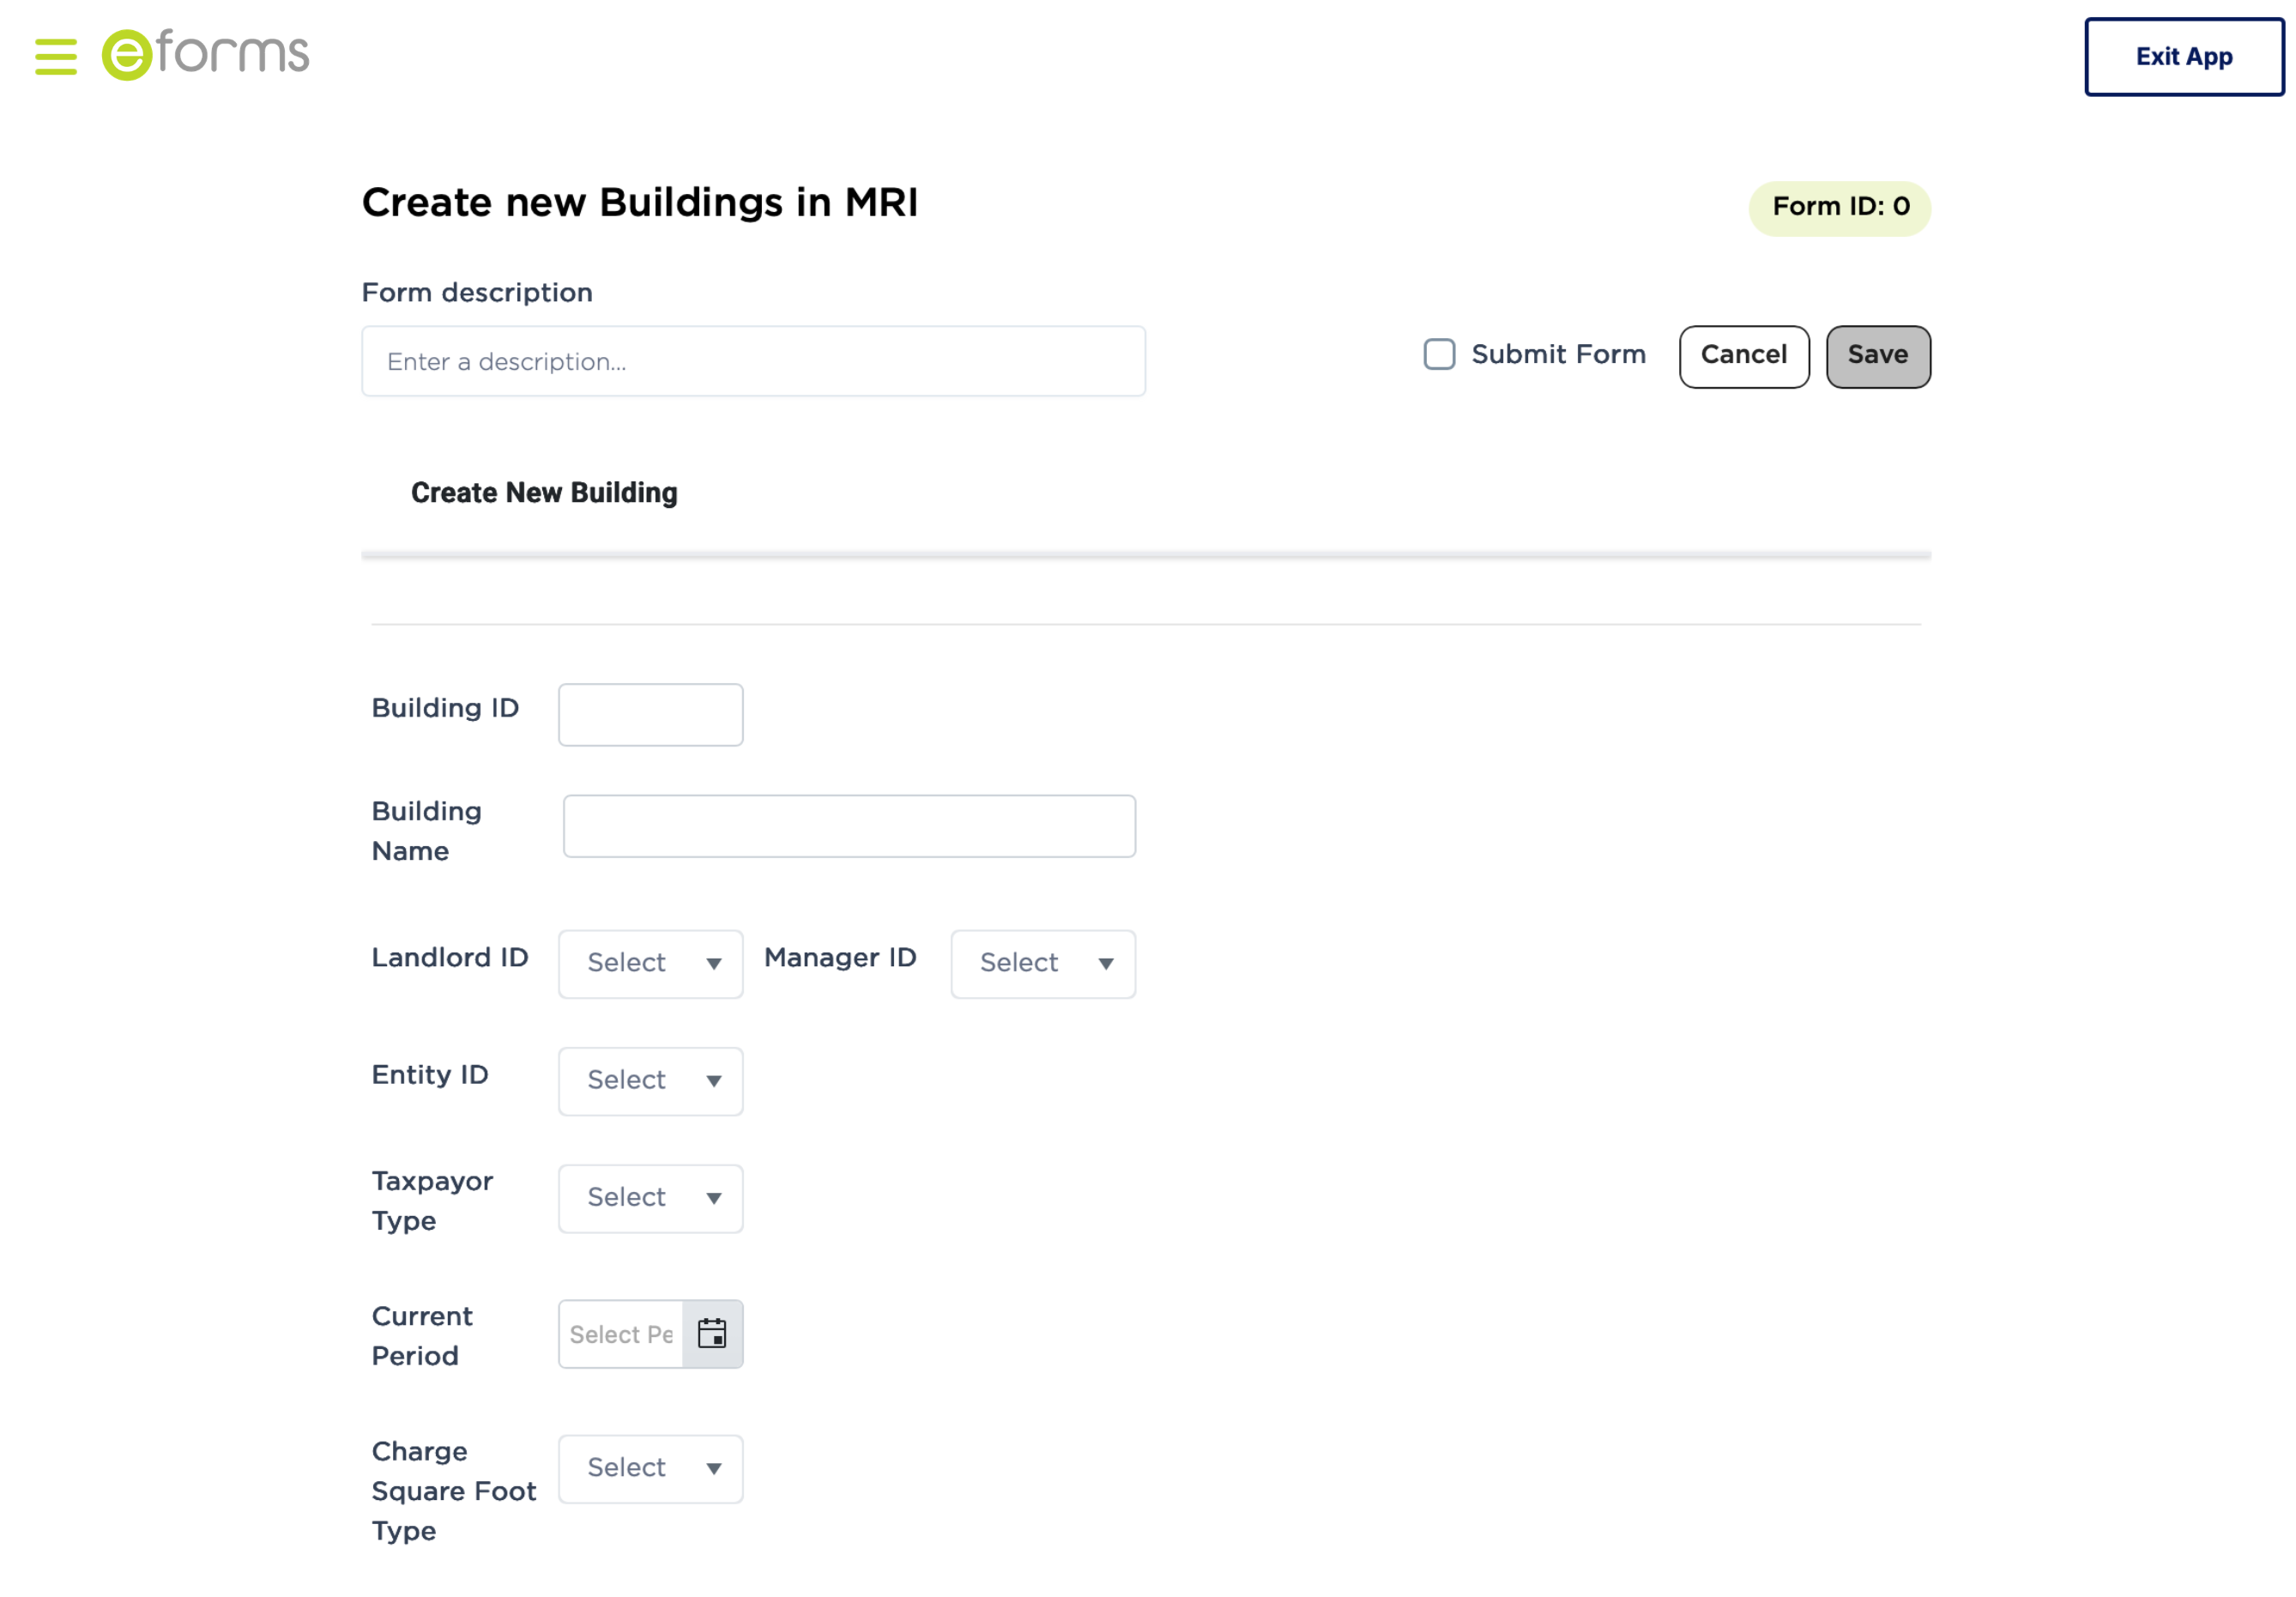The image size is (2296, 1597).
Task: Click the Cancel button
Action: (x=1743, y=356)
